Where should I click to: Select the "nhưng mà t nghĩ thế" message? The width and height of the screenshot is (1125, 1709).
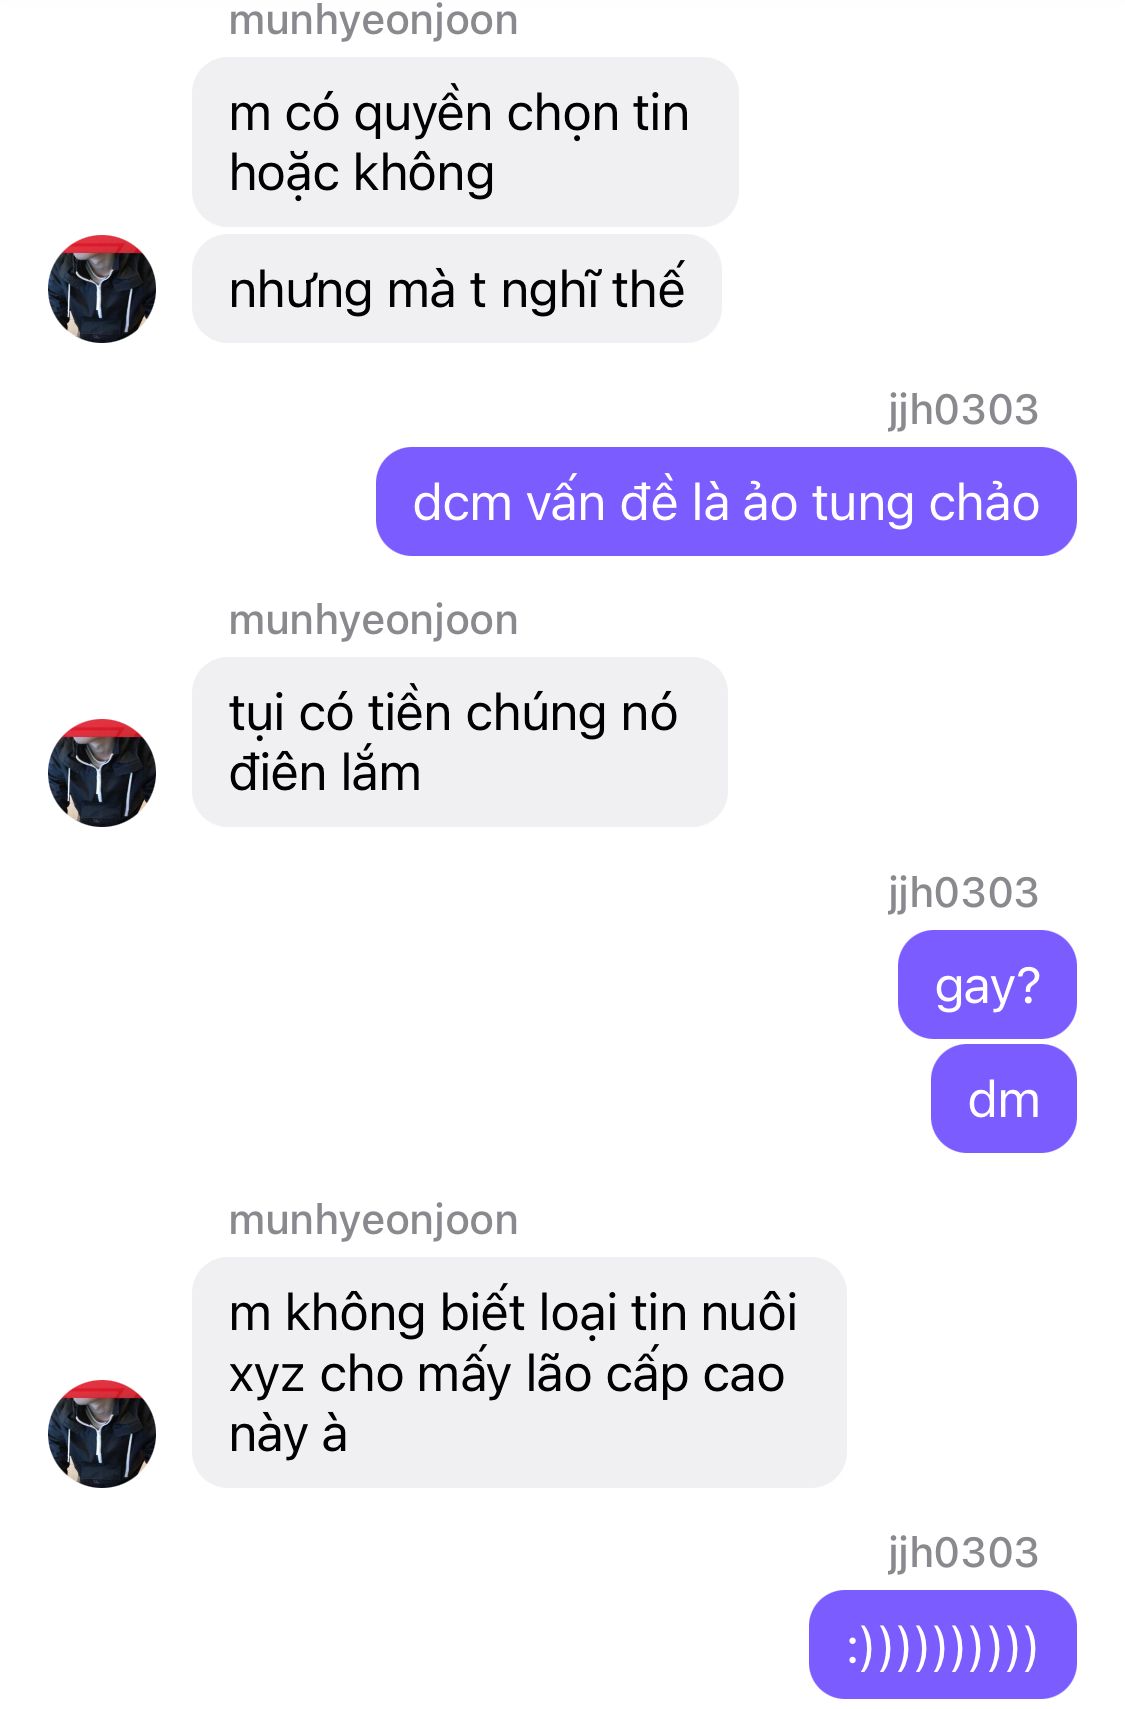point(457,289)
